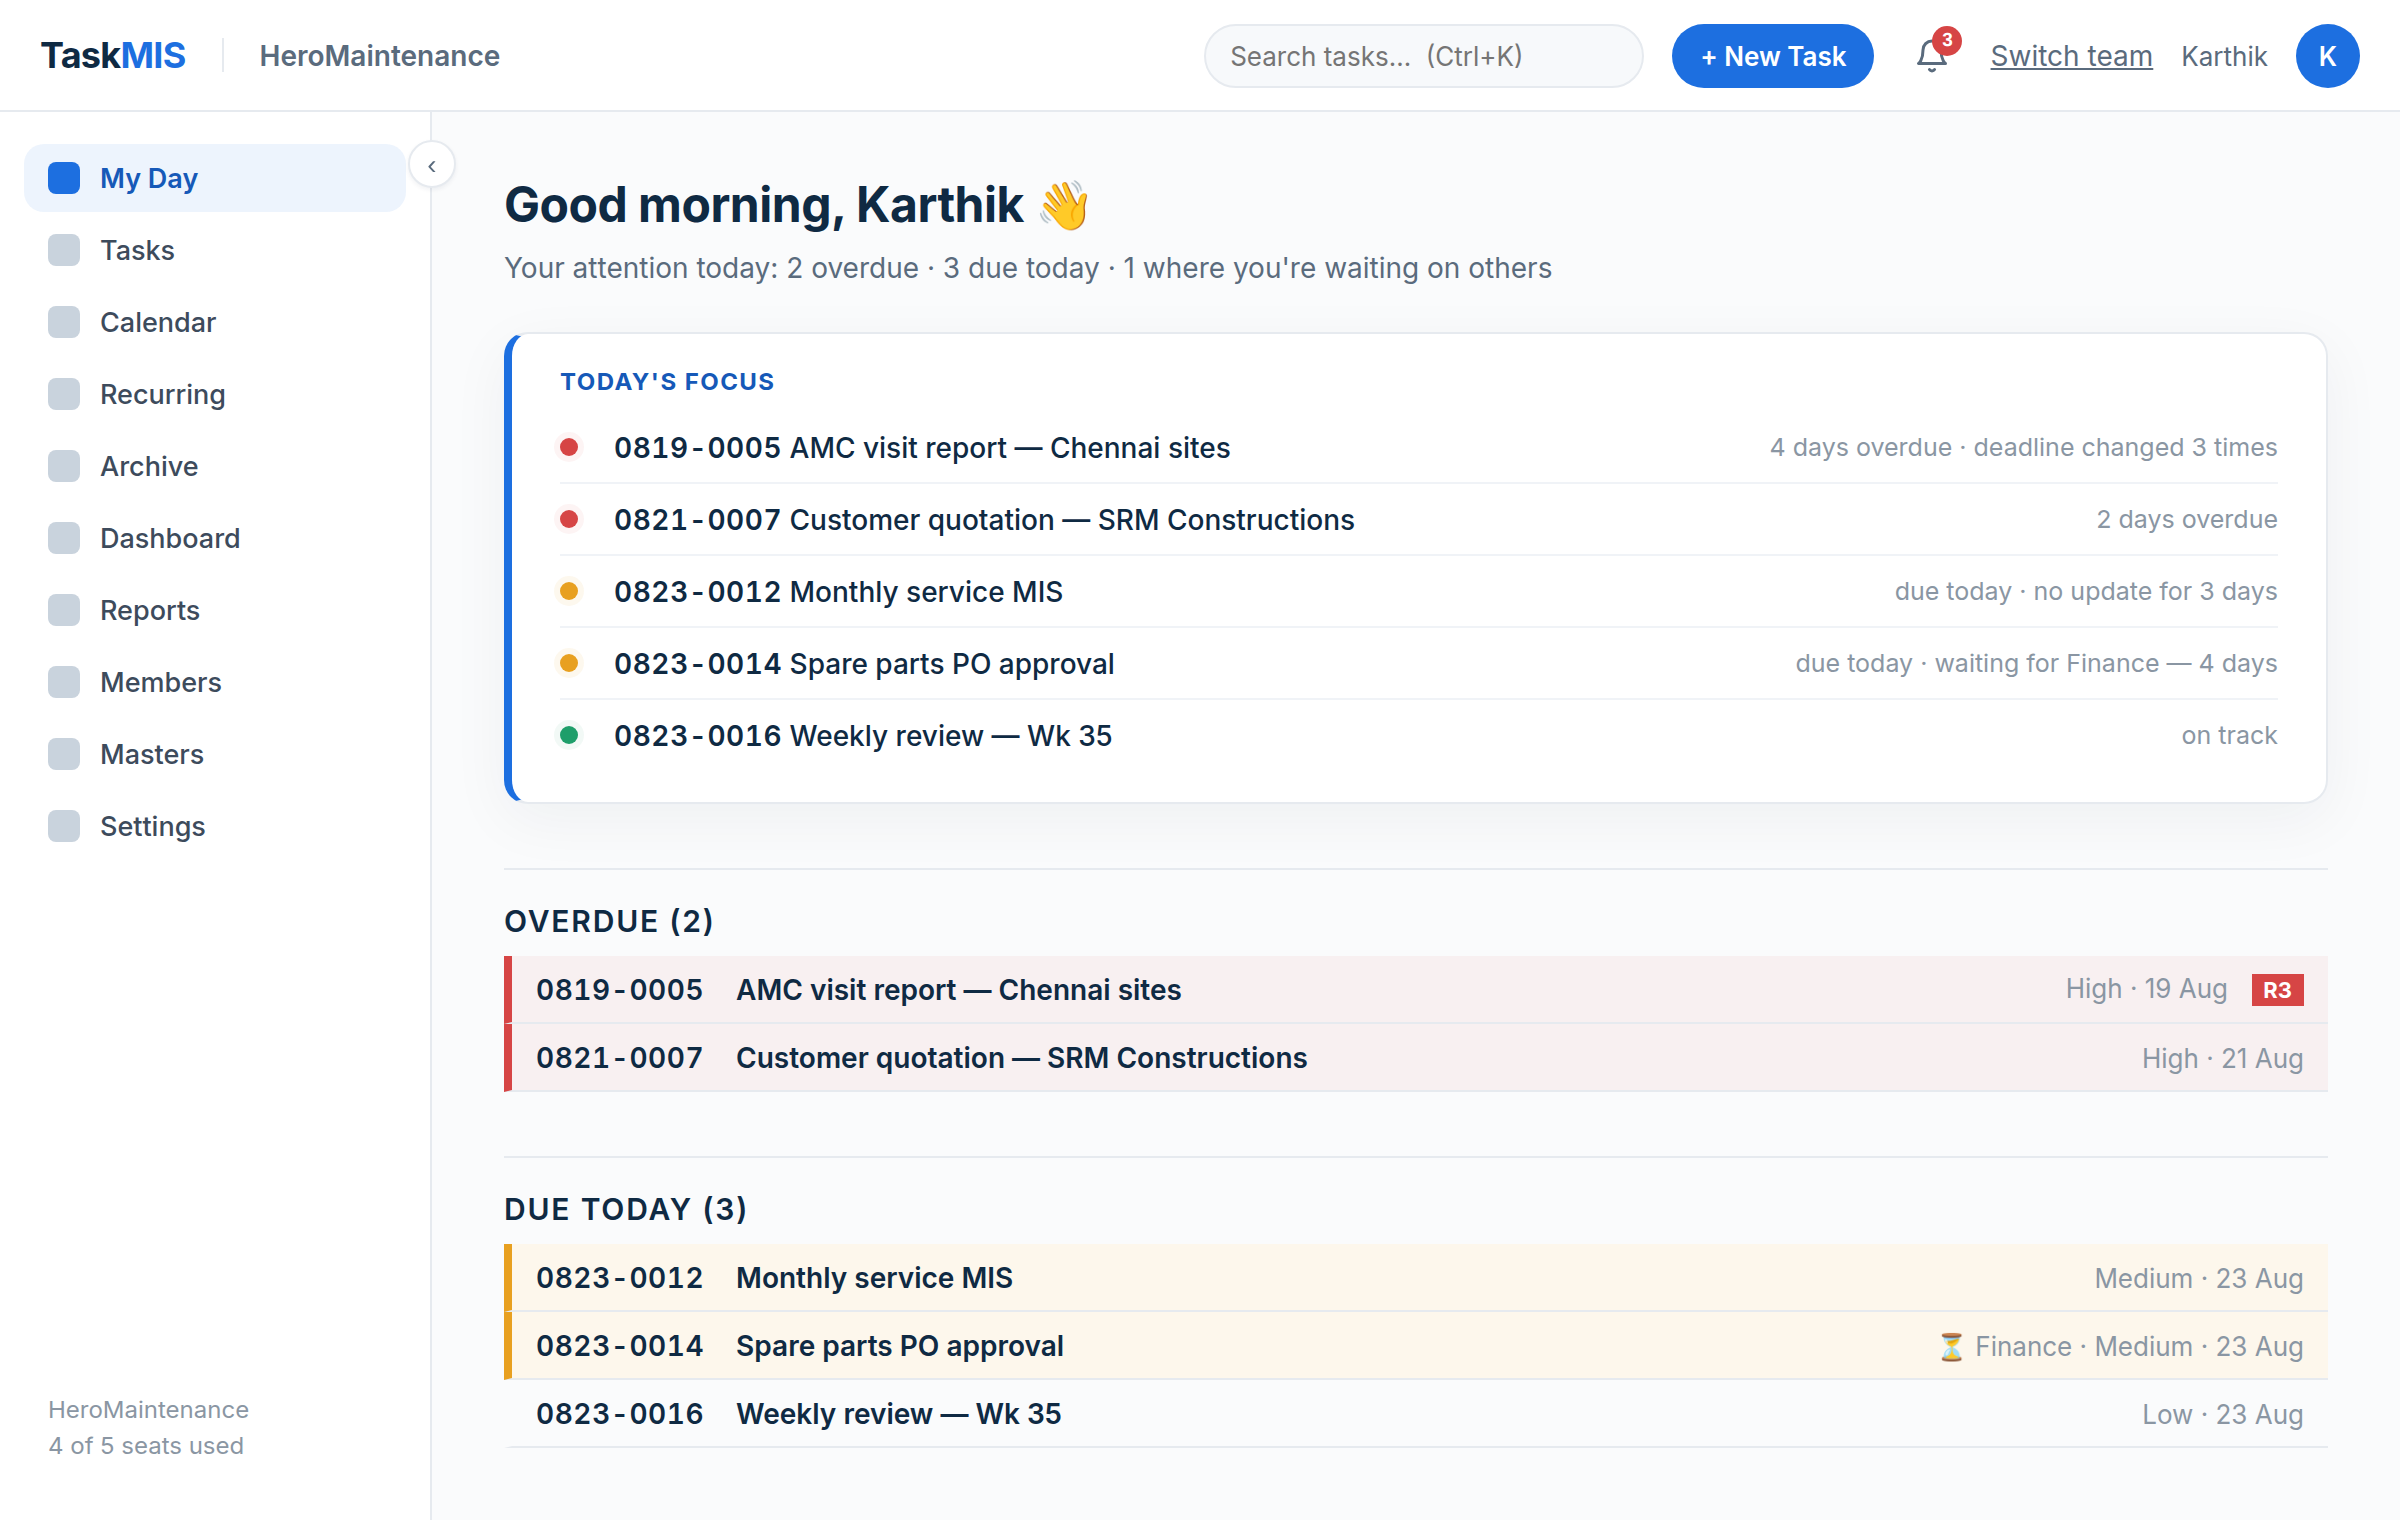Click the TaskMIS logo
The image size is (2400, 1520).
(113, 56)
